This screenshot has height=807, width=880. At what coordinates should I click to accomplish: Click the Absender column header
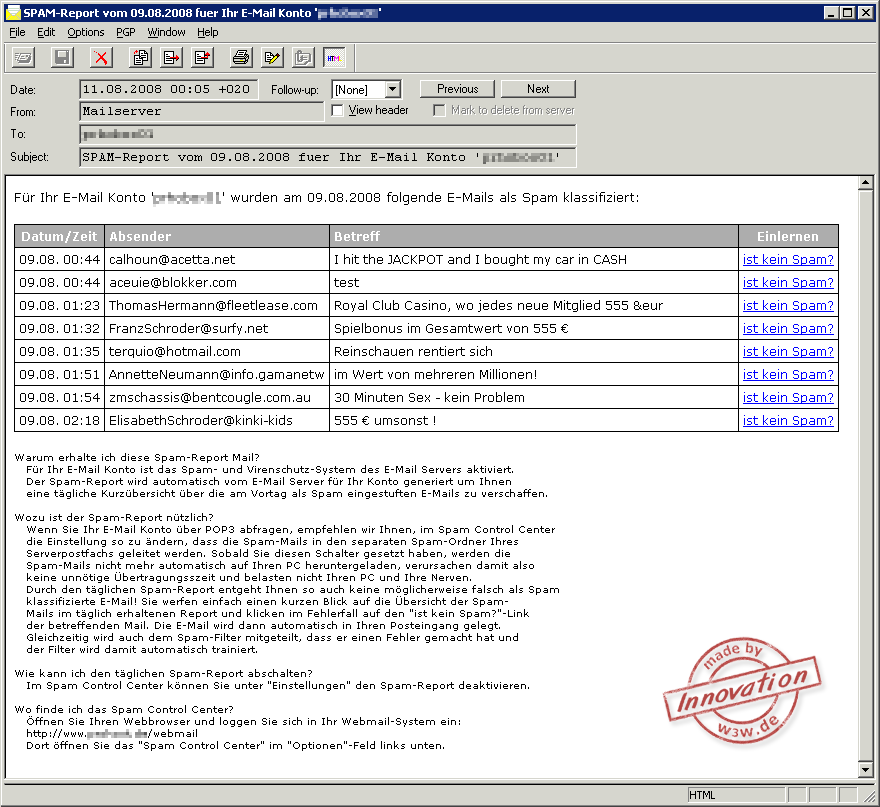pyautogui.click(x=217, y=236)
